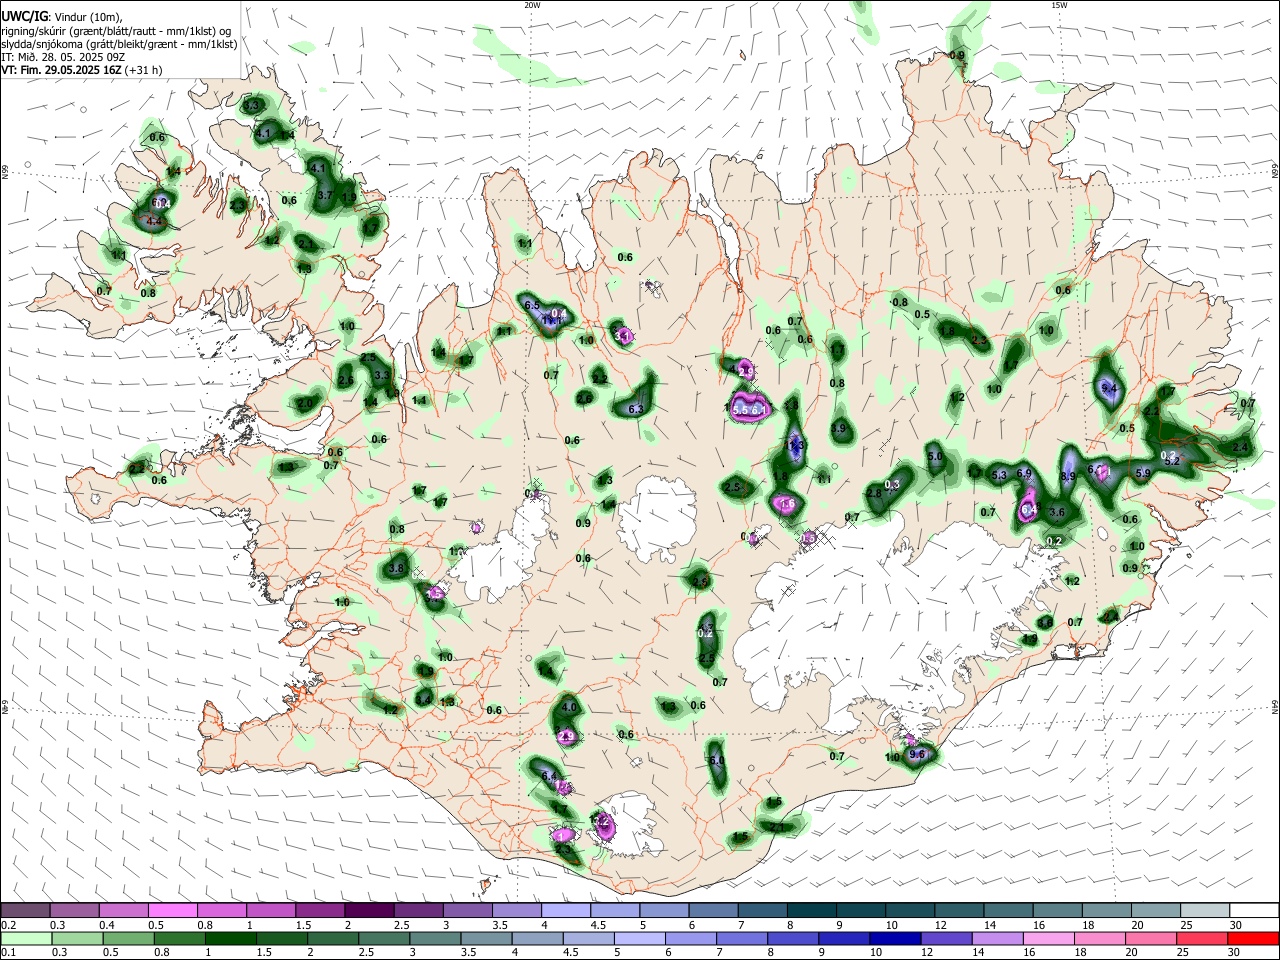Screen dimensions: 1280x960
Task: Click the 2.8 precipitation value on the map
Action: (873, 493)
